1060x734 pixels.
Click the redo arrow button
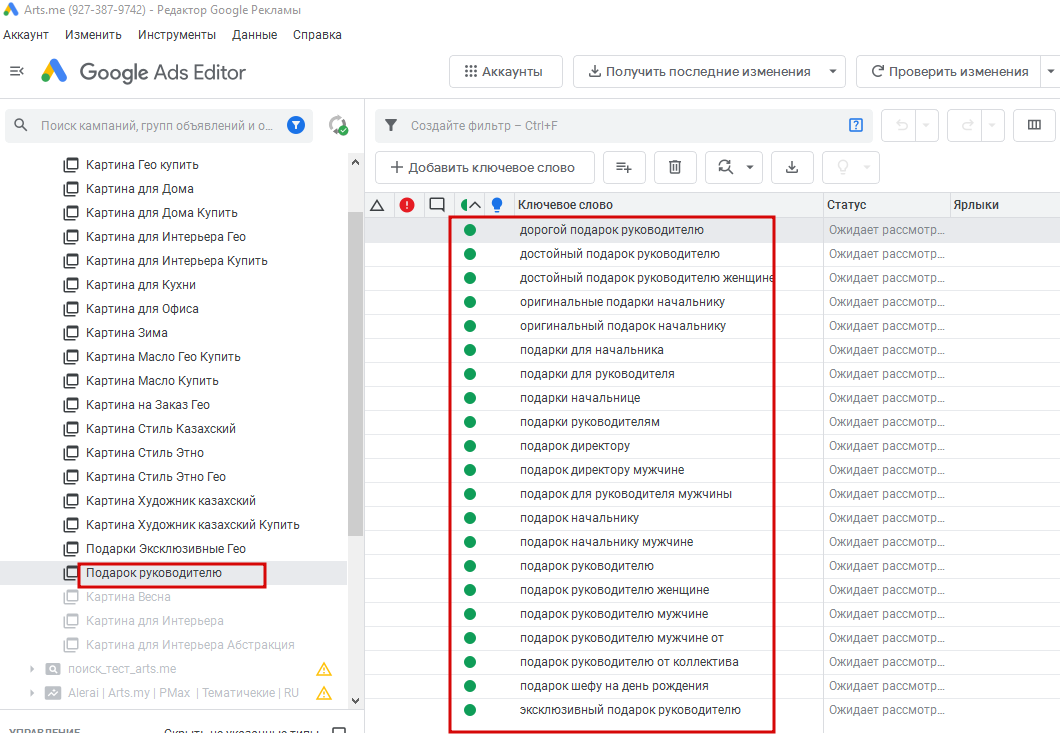(967, 125)
